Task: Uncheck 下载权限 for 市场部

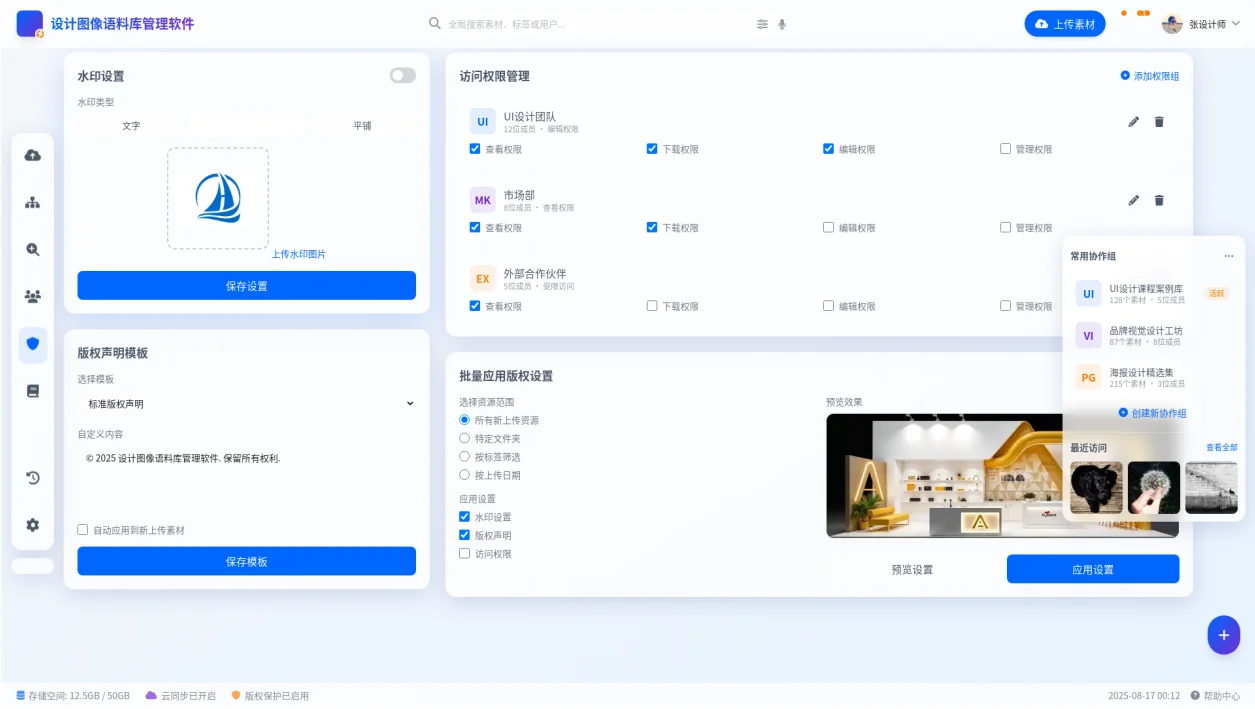Action: point(652,227)
